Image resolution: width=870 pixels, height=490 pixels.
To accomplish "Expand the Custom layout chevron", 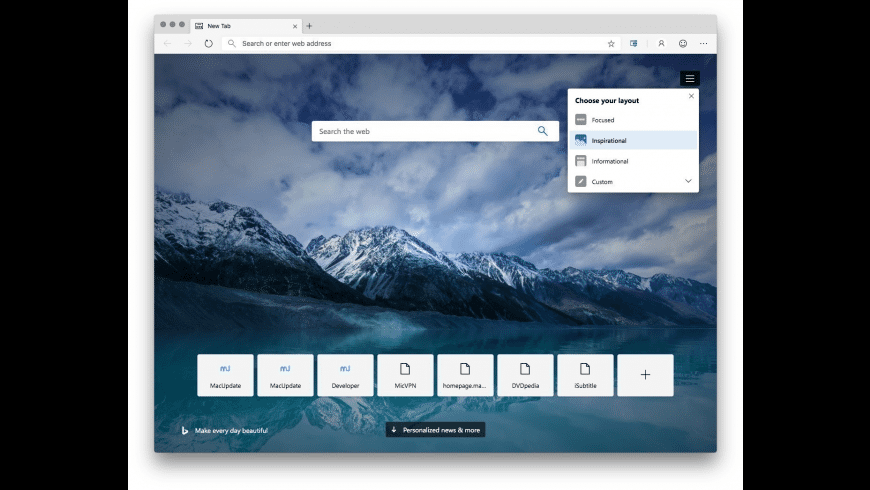I will click(688, 181).
